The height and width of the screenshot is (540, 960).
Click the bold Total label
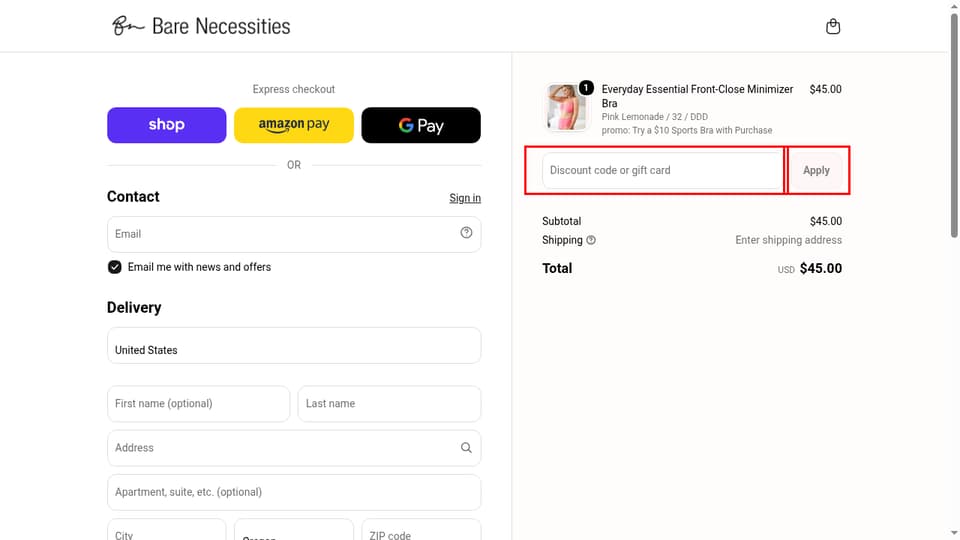557,268
